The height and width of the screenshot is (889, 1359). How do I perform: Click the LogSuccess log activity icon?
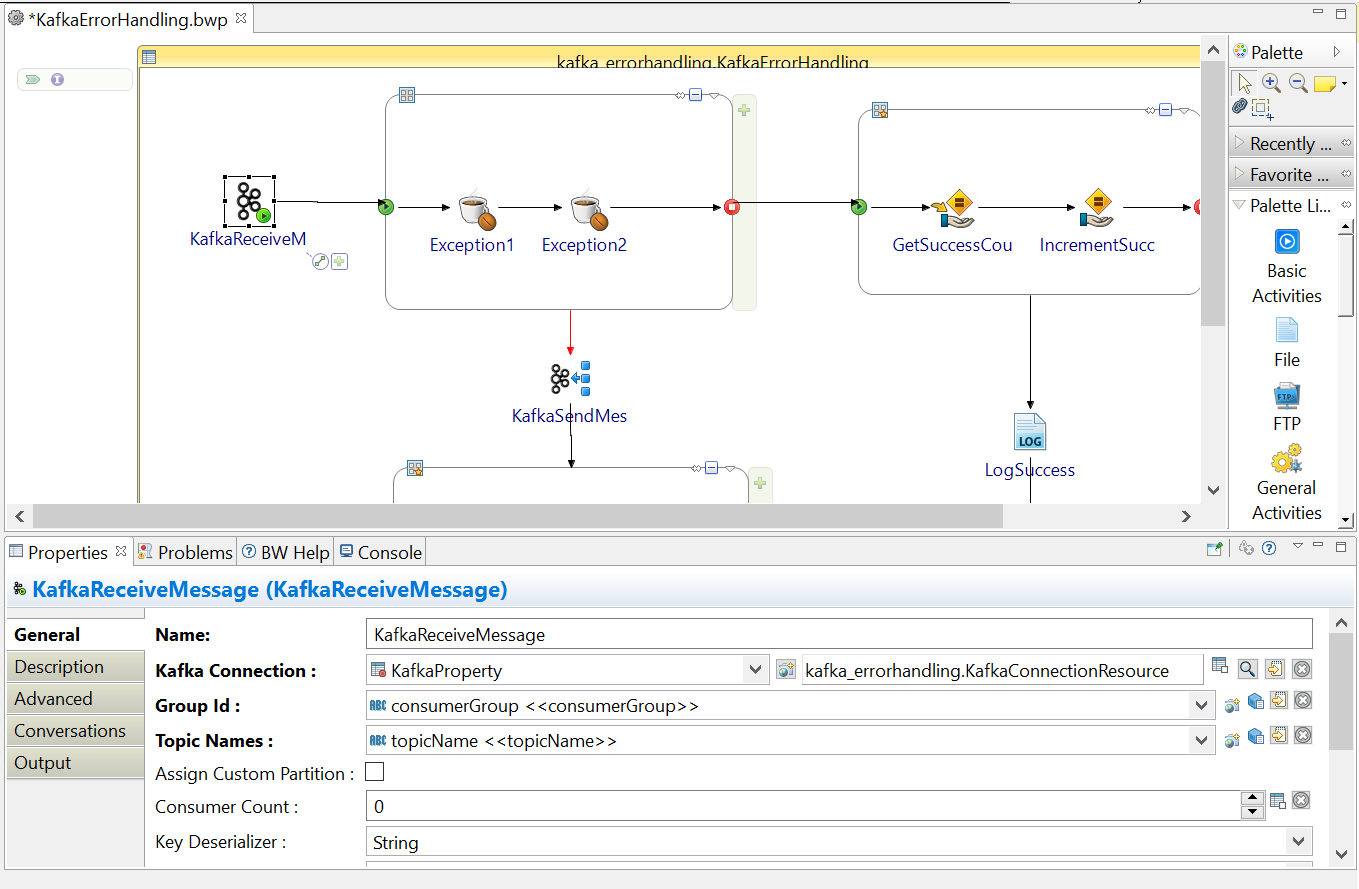coord(1030,432)
